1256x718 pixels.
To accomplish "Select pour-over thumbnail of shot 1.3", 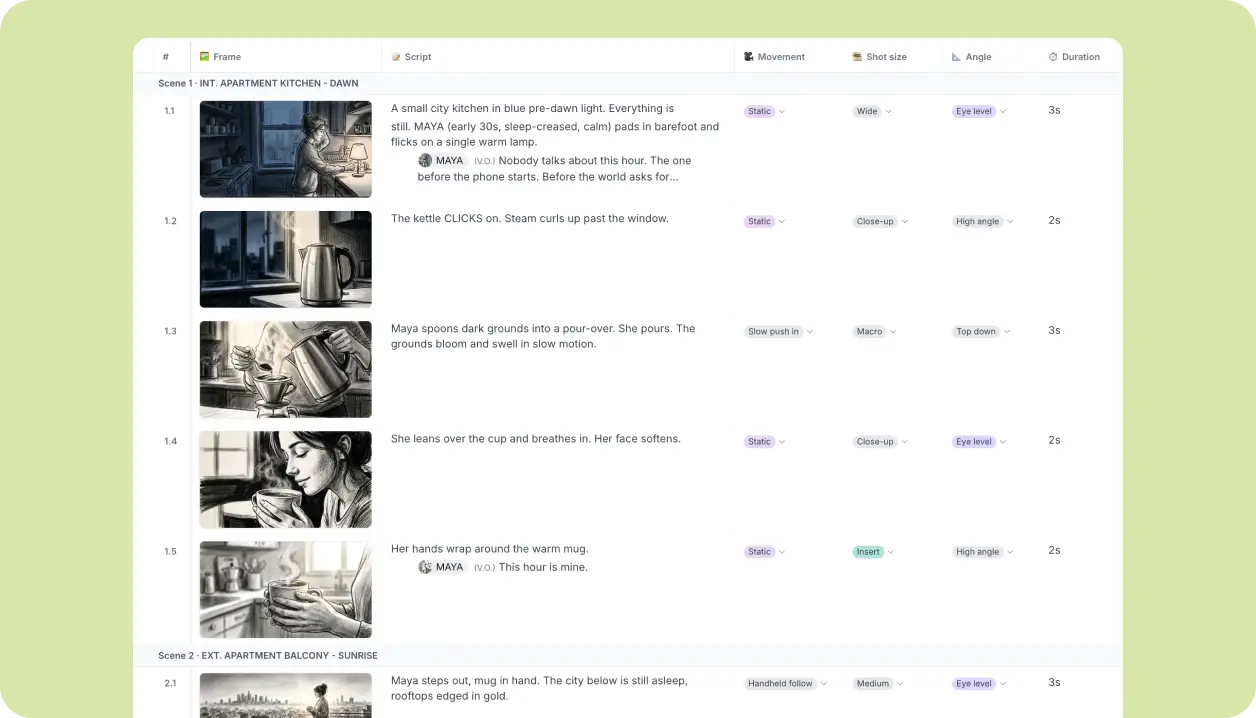I will click(285, 369).
